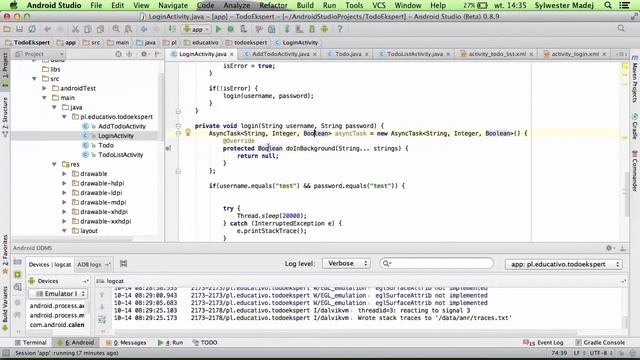Open the app: pl.educativo.todoekspert filter dropdown
The height and width of the screenshot is (360, 640).
564,264
